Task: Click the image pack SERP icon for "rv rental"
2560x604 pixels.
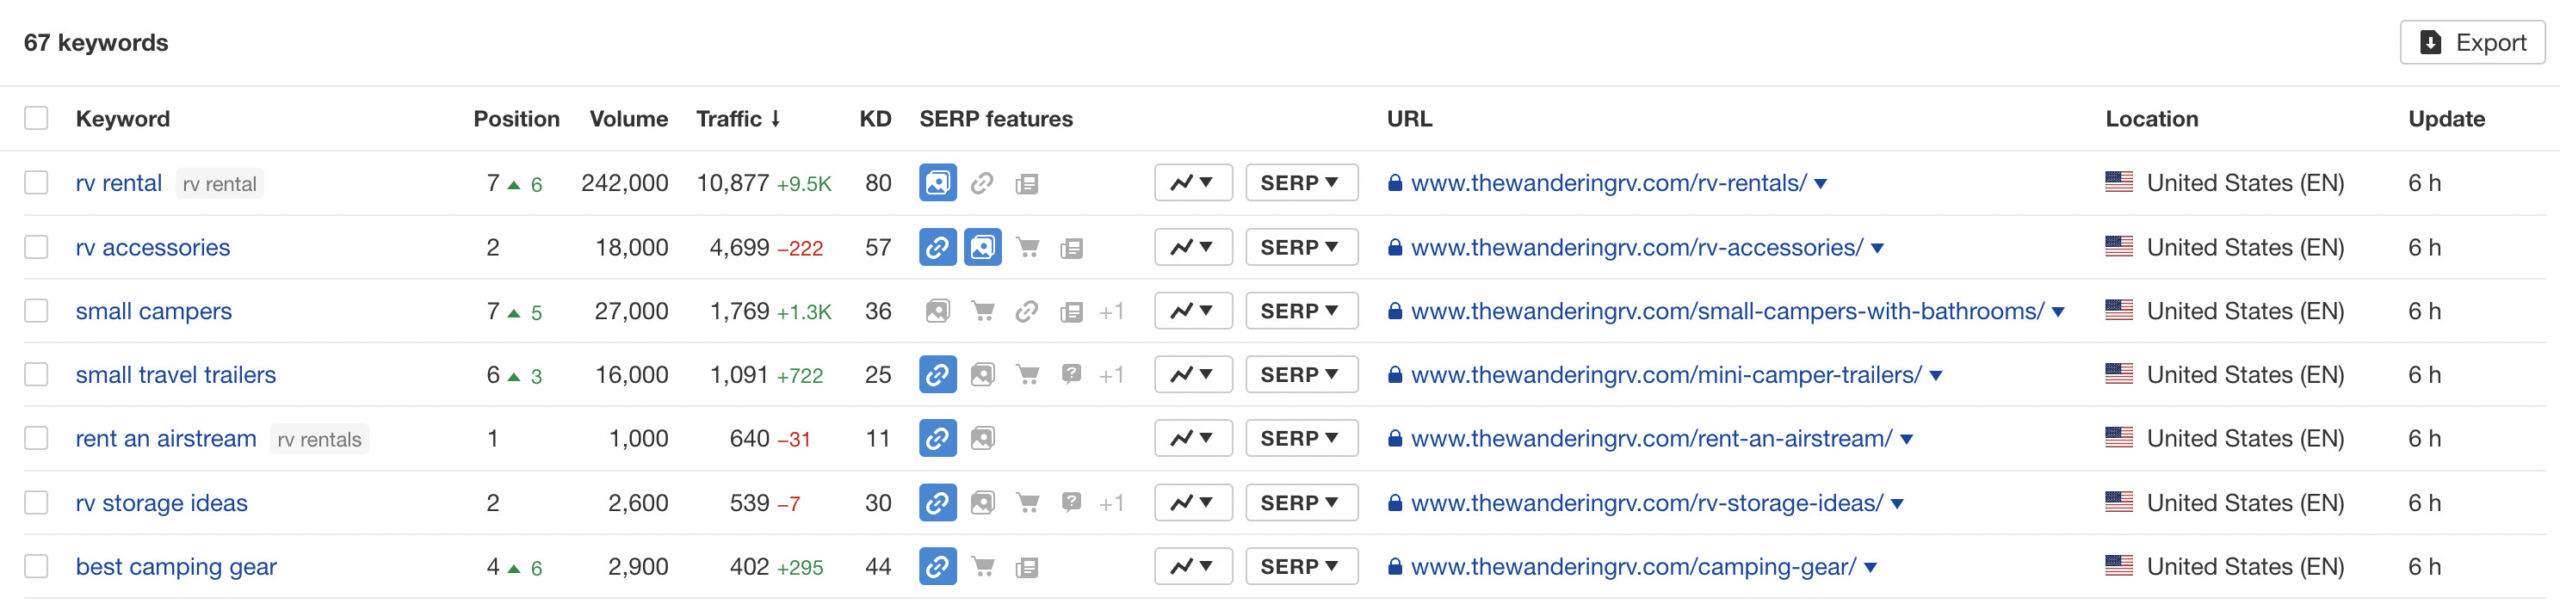Action: pos(937,183)
